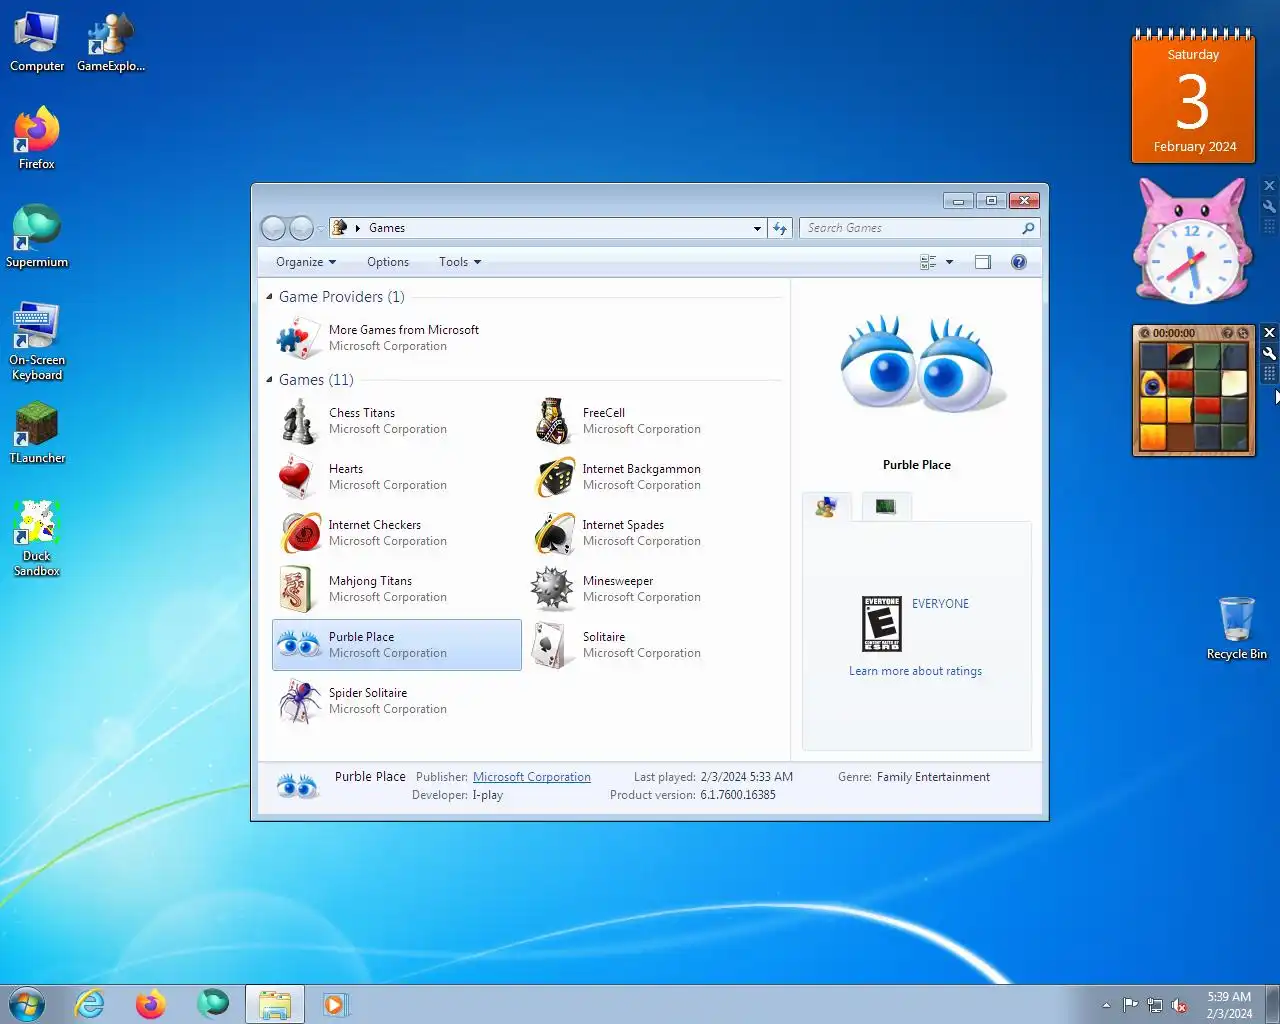The width and height of the screenshot is (1280, 1024).
Task: Click the calendar gadget showing Saturday 3
Action: [x=1193, y=96]
